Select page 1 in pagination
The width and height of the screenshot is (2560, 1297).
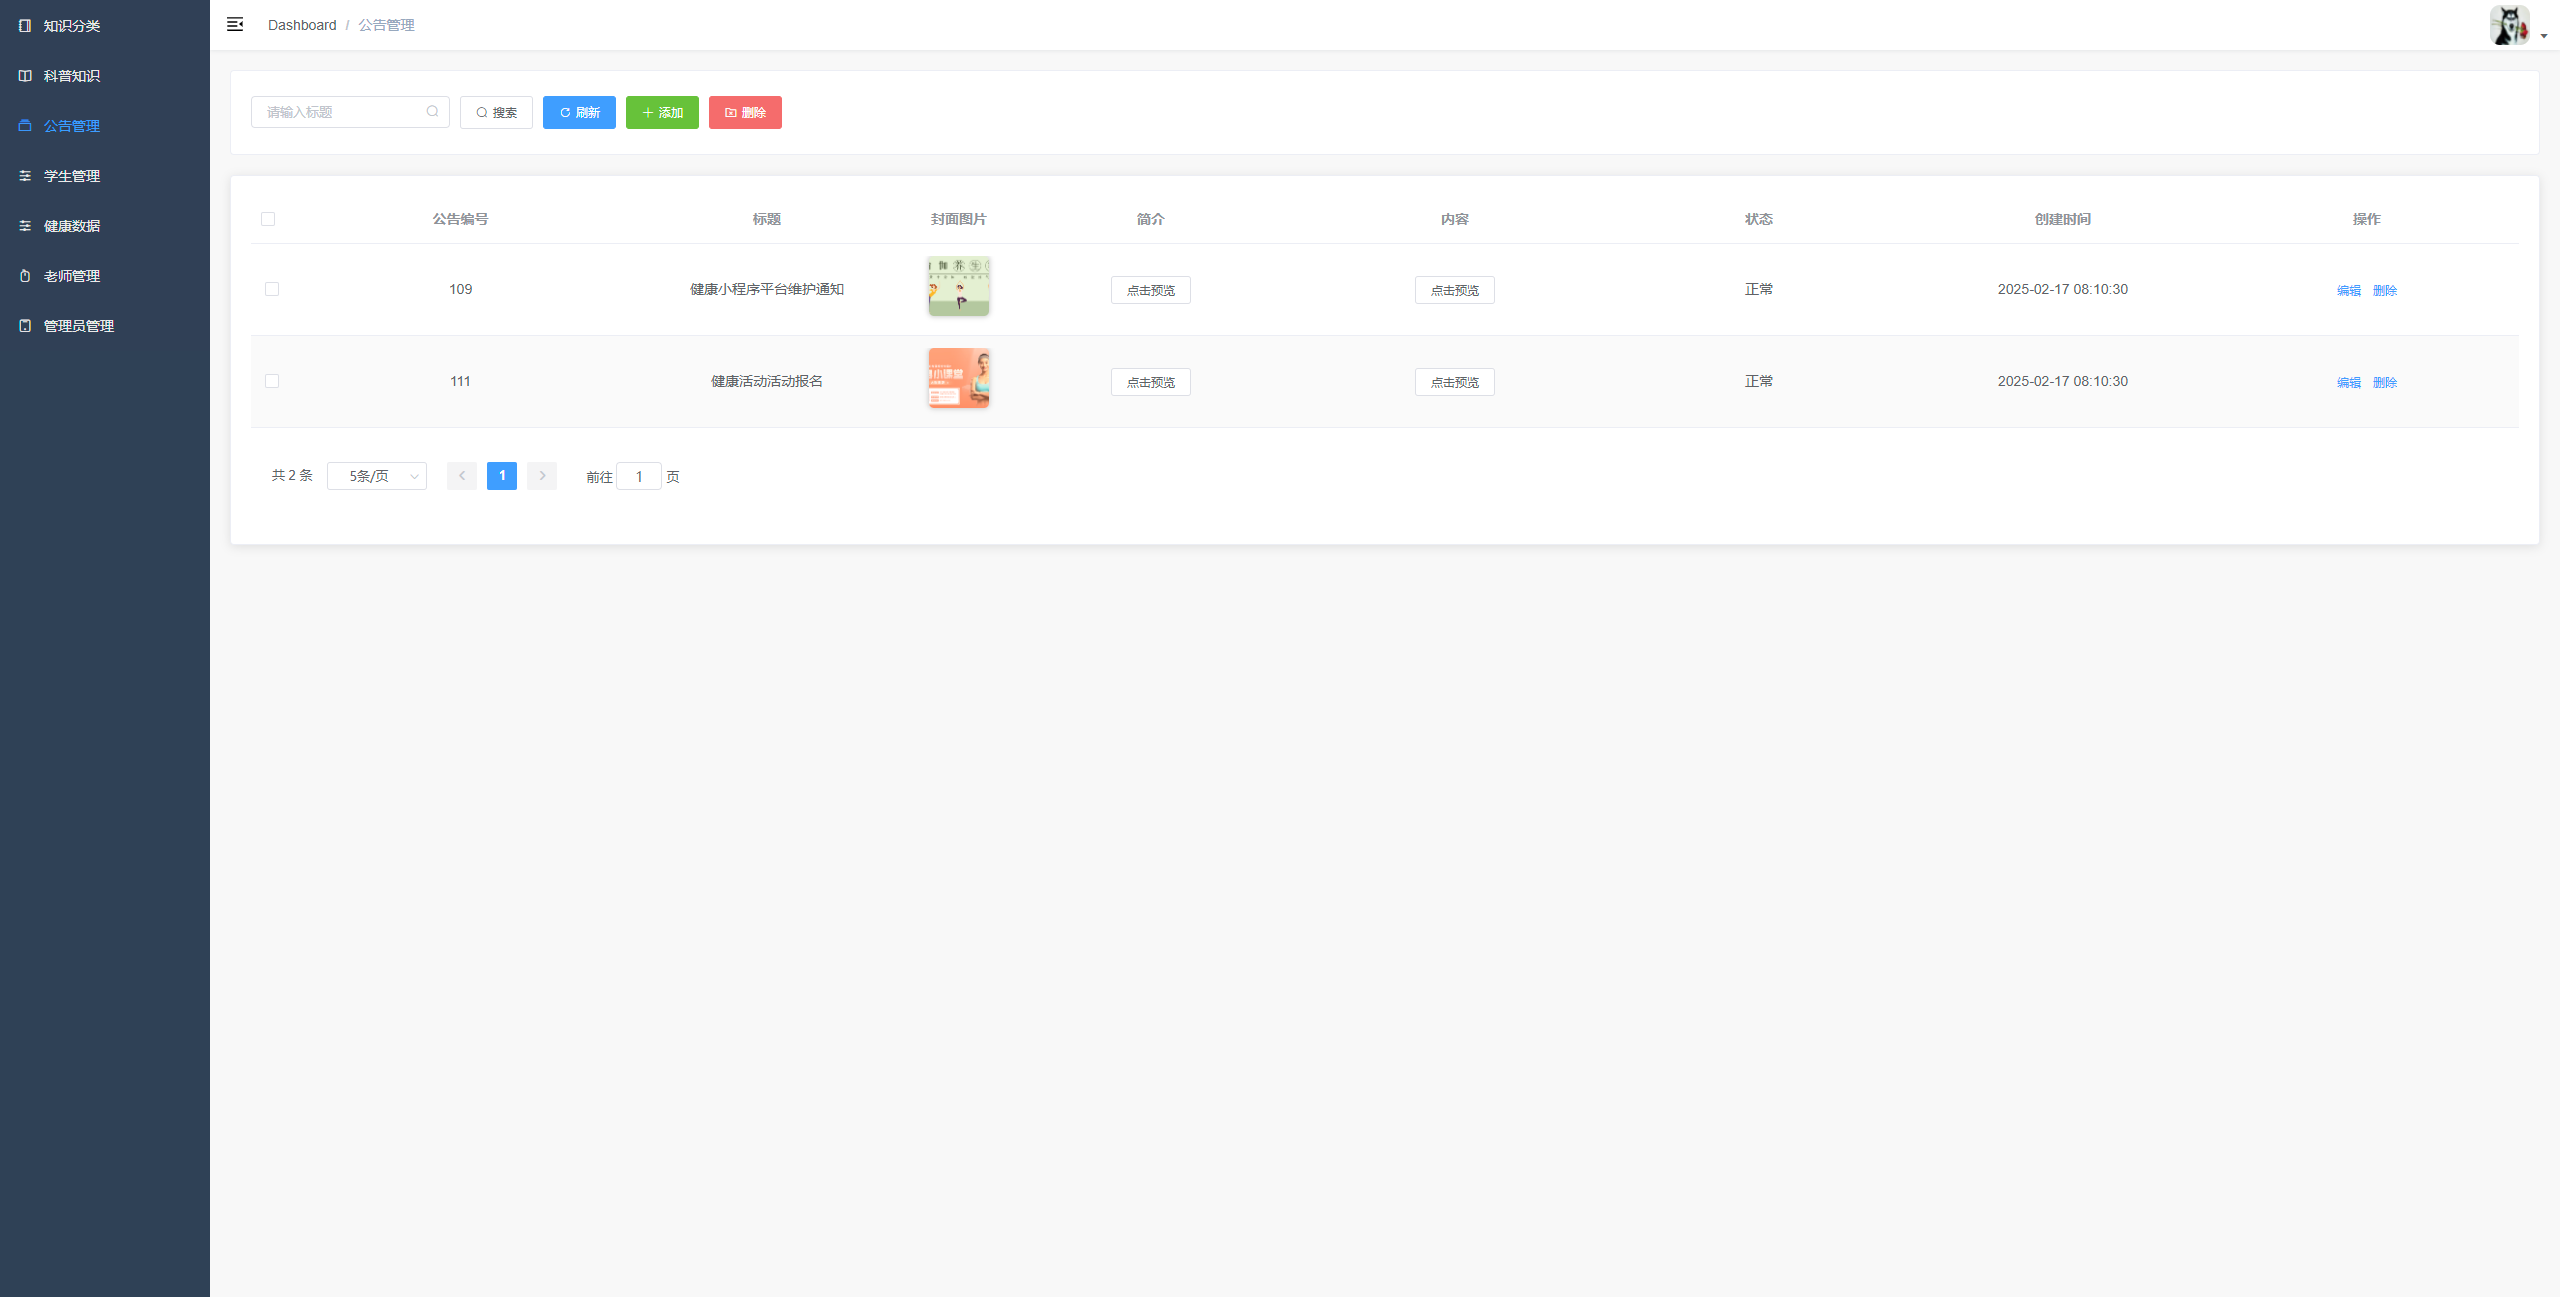point(502,476)
